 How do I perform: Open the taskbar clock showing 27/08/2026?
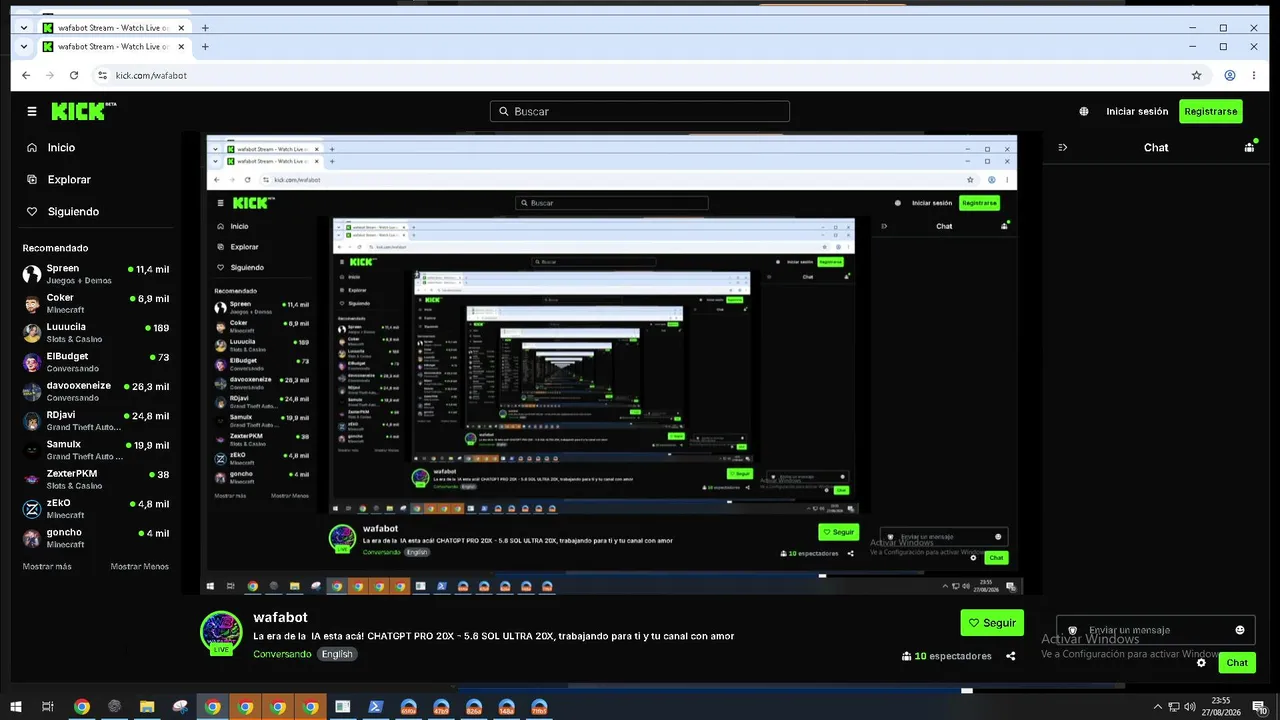click(x=1220, y=707)
